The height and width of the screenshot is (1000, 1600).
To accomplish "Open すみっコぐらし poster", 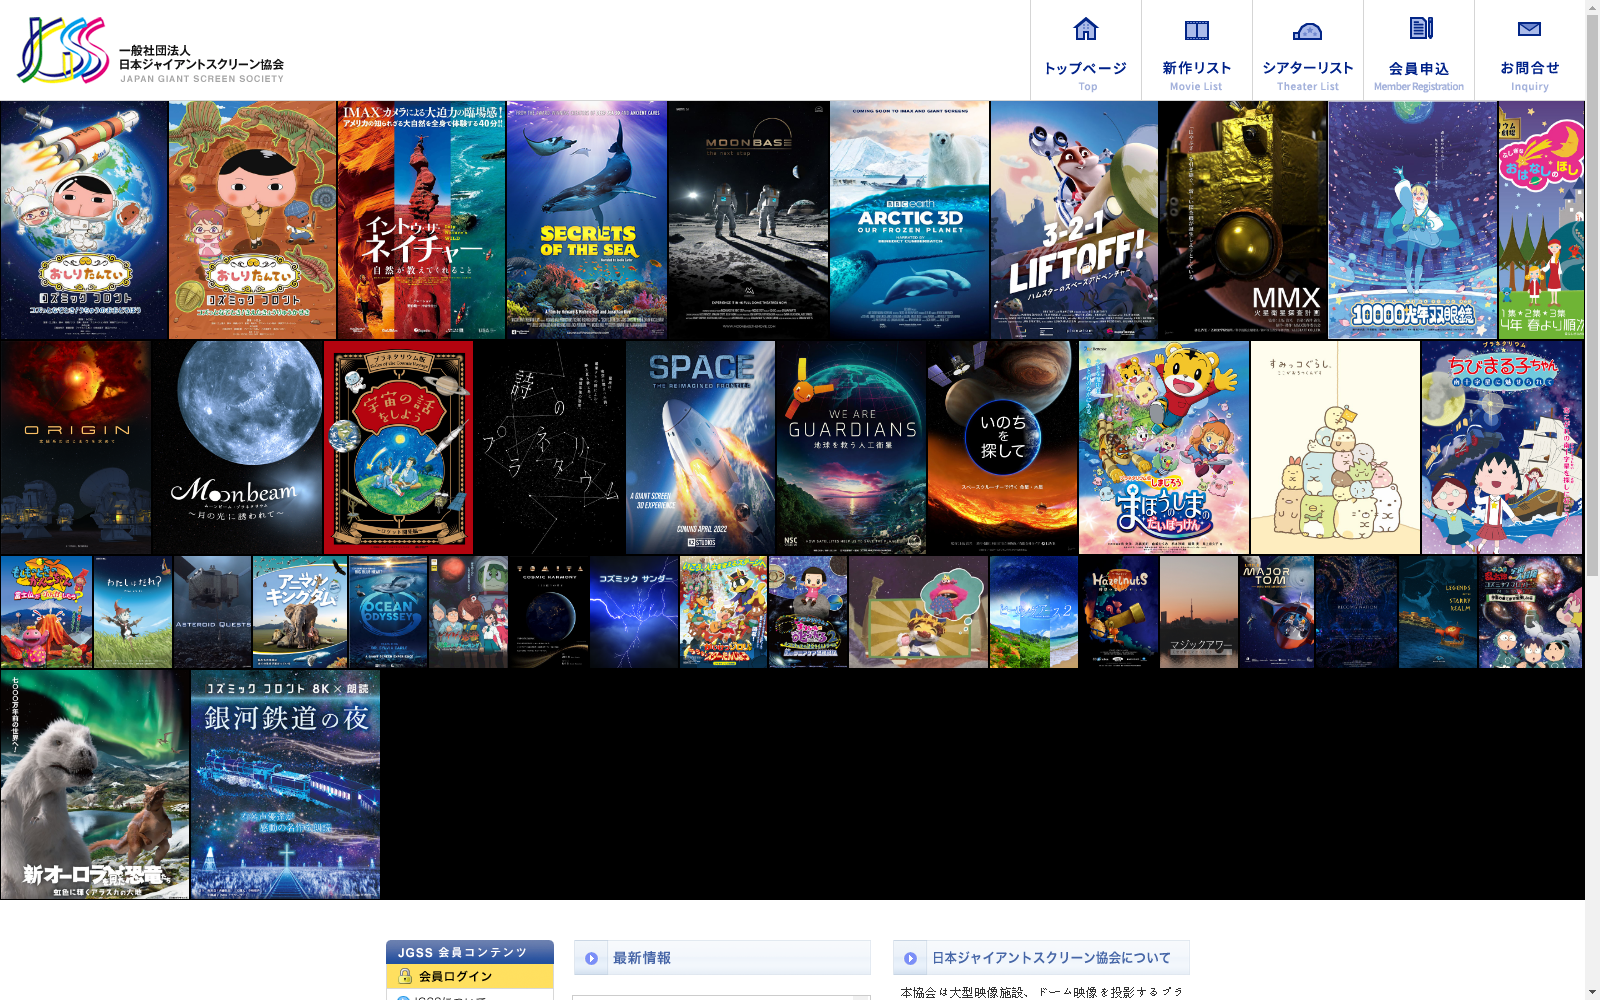I will click(1335, 447).
